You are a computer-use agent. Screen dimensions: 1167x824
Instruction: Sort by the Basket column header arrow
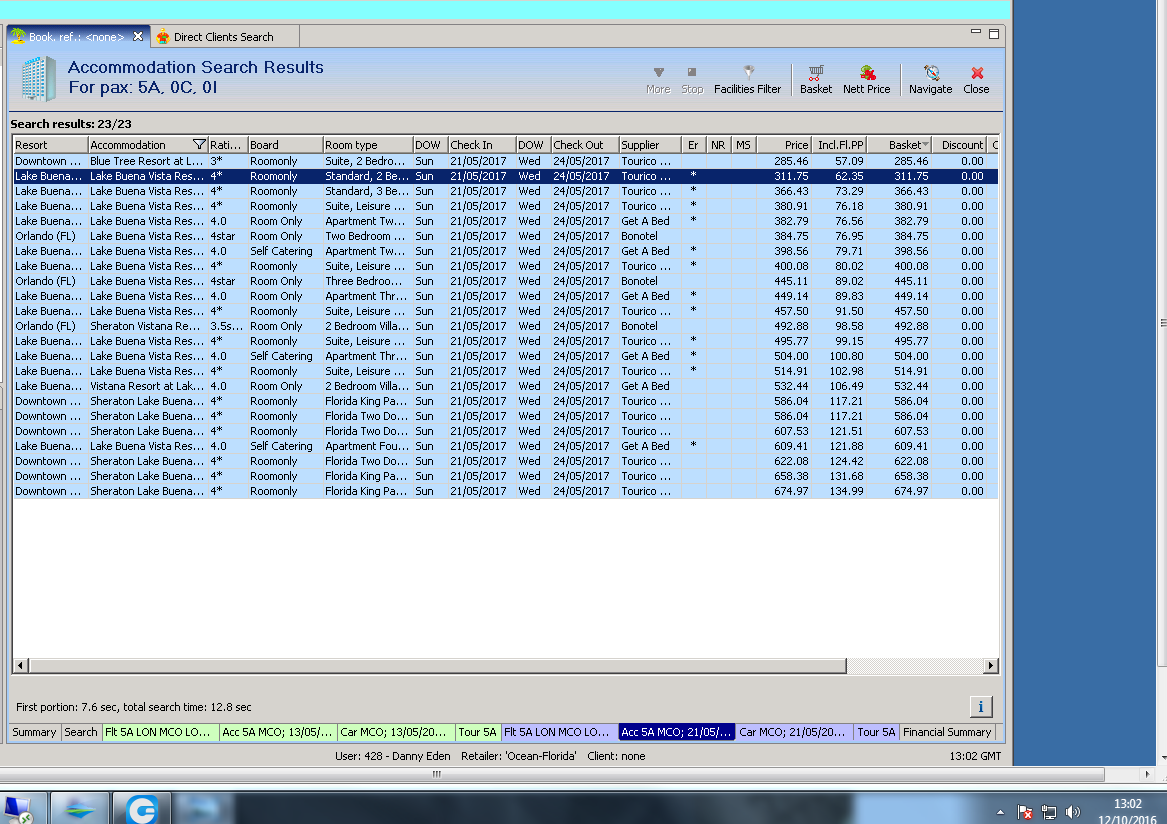point(925,145)
